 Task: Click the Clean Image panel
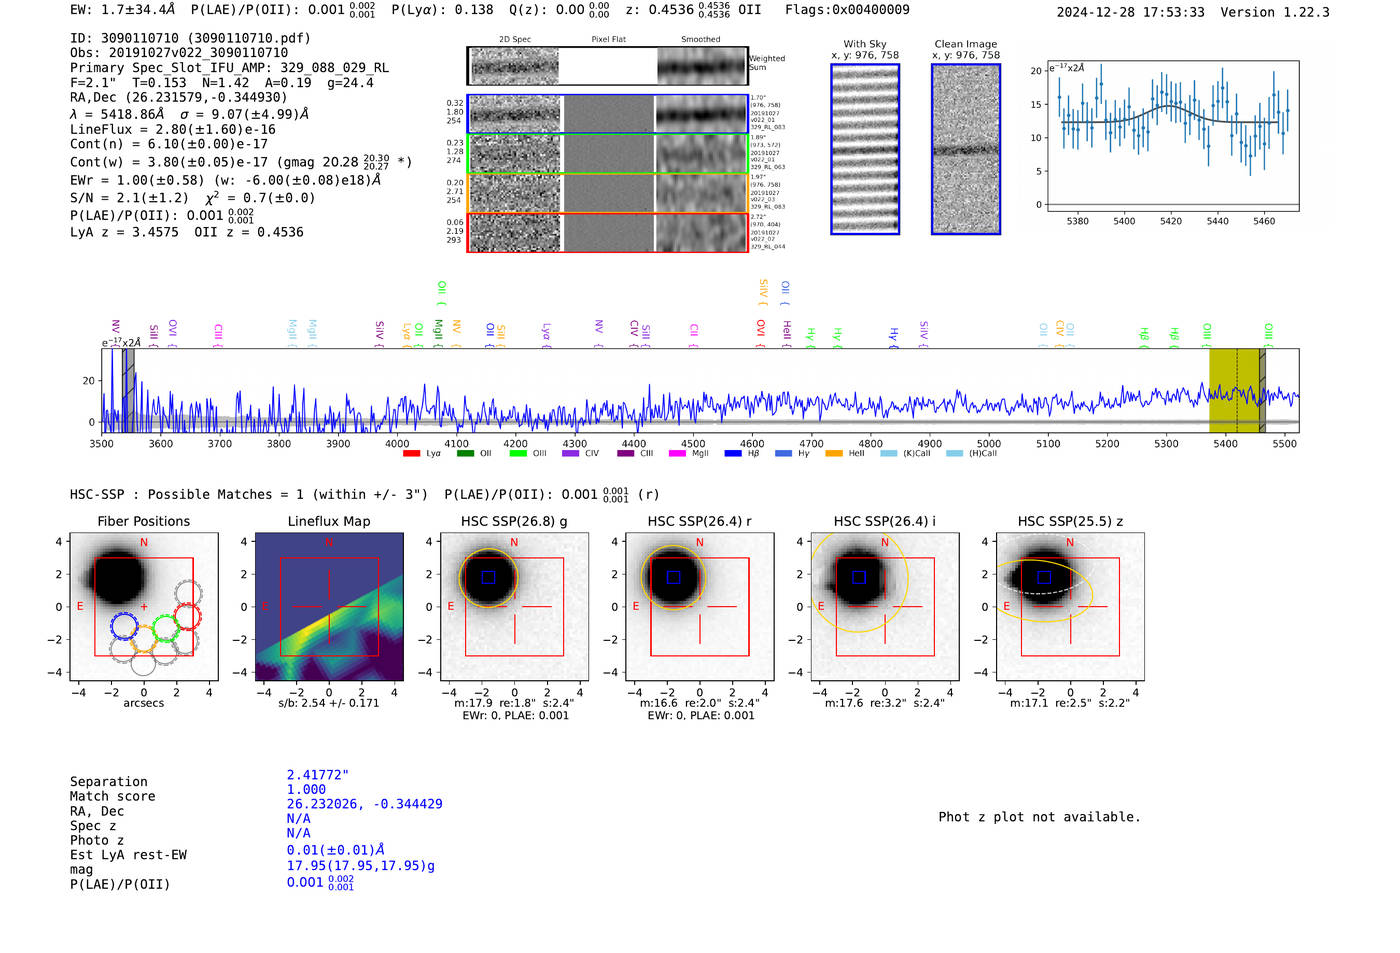pyautogui.click(x=966, y=149)
